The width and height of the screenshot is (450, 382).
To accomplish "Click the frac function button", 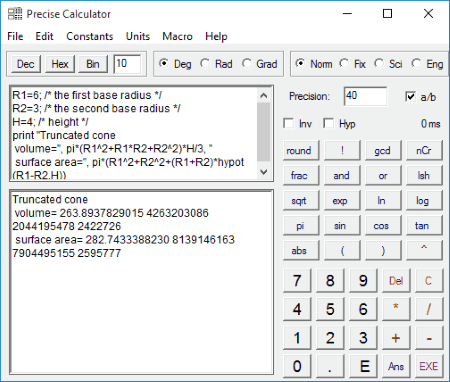I will 301,176.
